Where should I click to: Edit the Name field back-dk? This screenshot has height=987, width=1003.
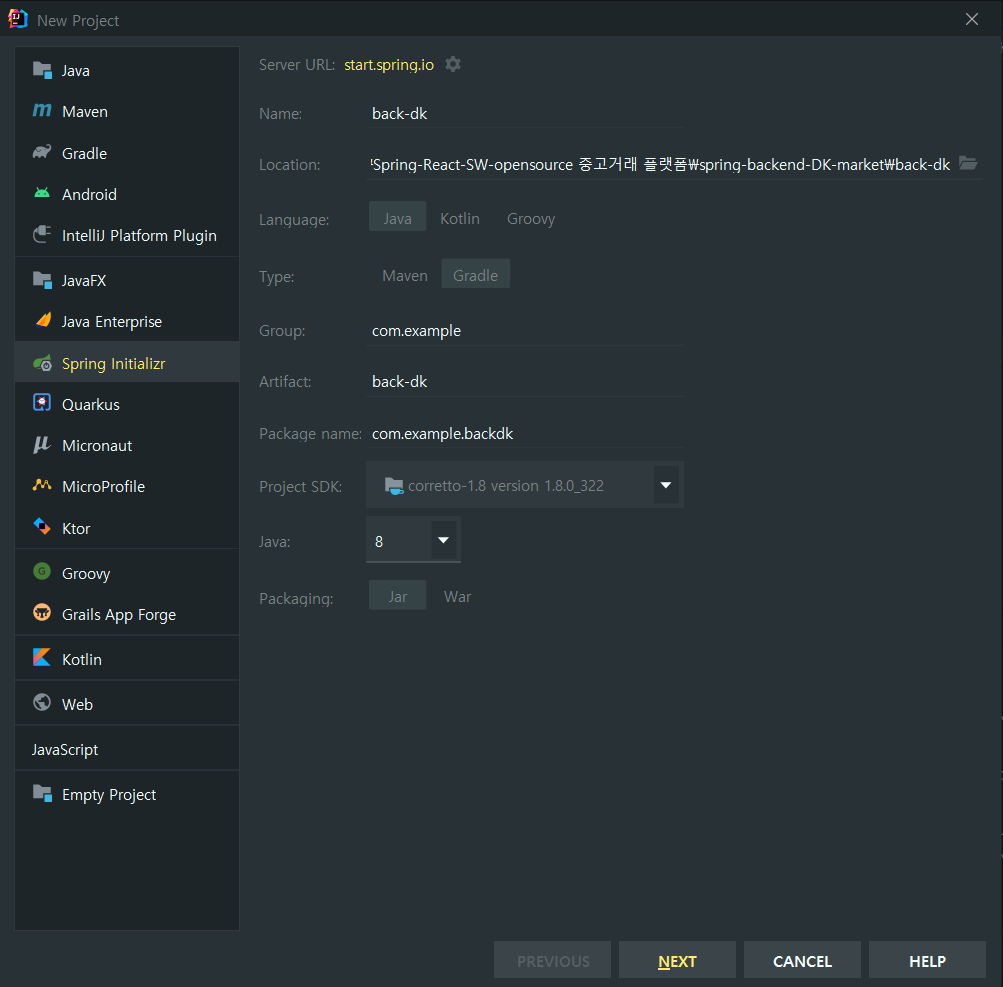525,114
